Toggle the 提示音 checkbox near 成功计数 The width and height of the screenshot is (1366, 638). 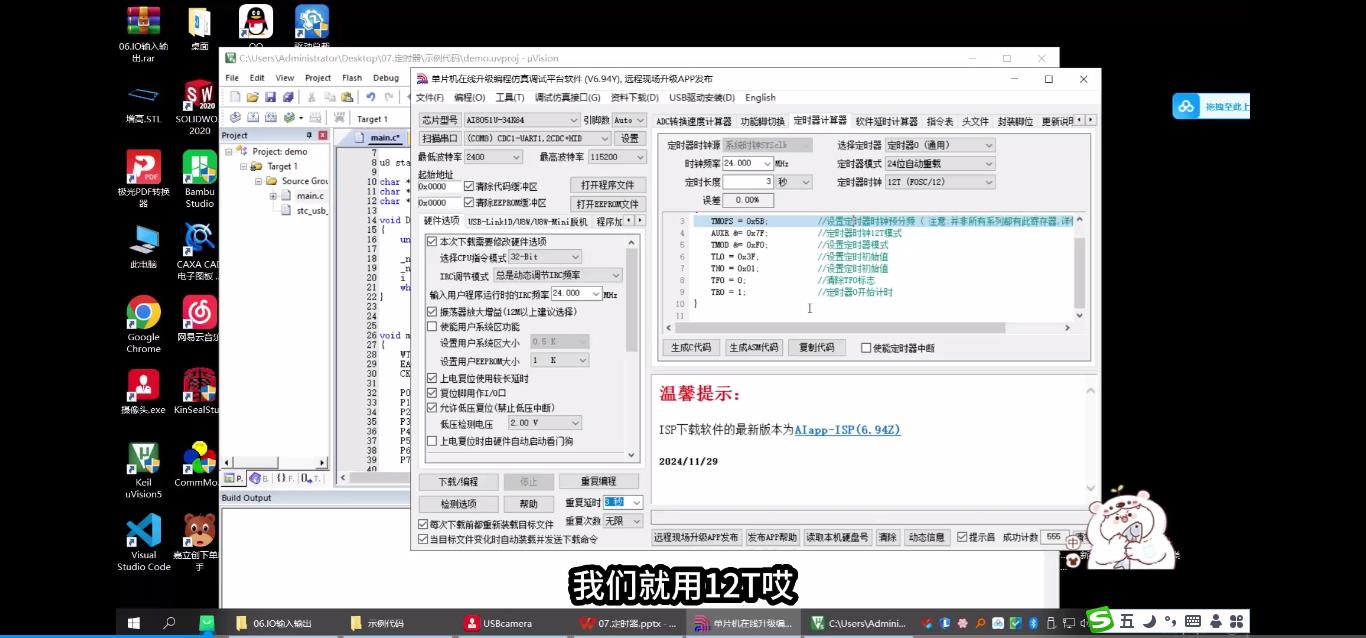point(961,536)
